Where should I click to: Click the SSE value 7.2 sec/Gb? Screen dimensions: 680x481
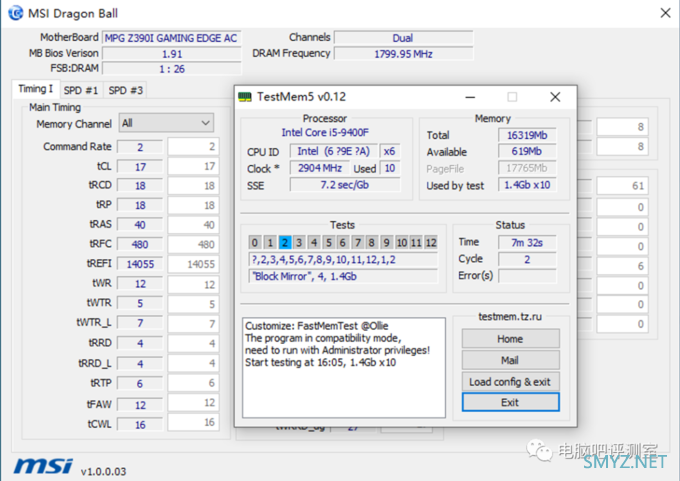click(x=345, y=185)
